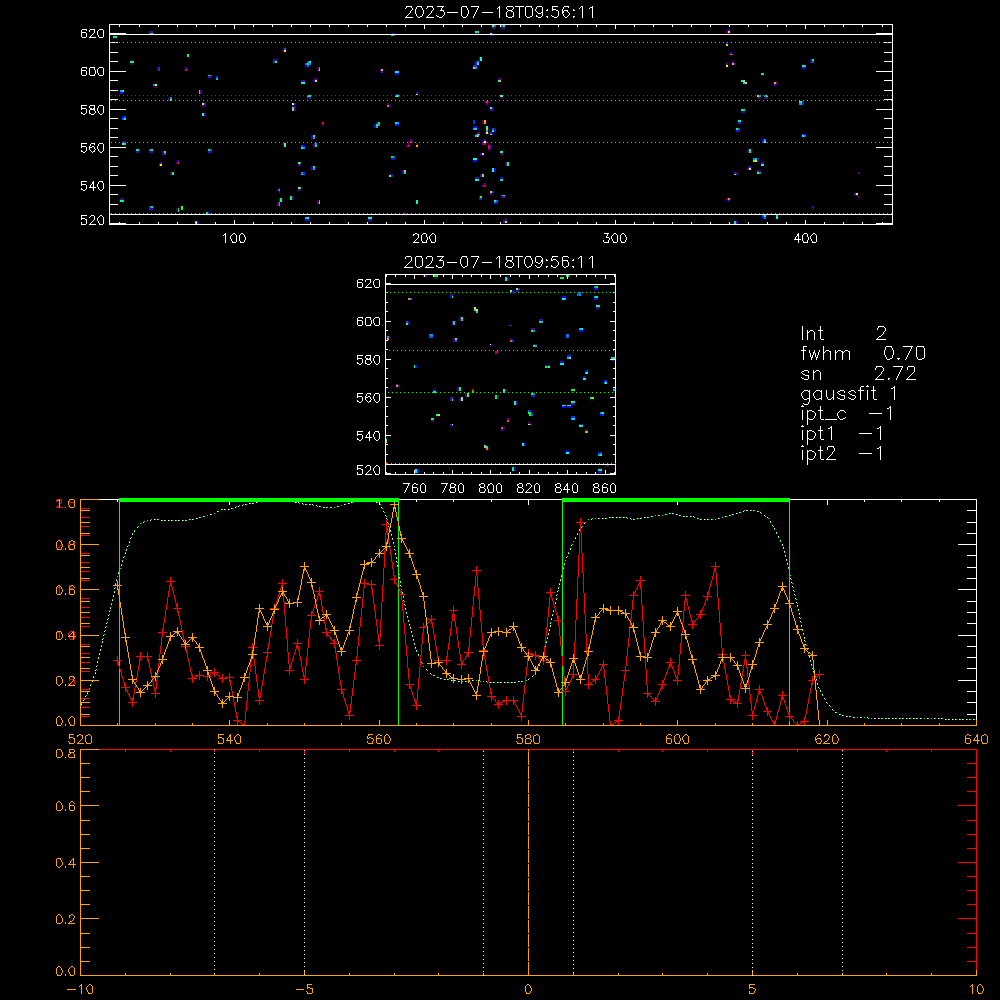Click the '820' x-axis label of the middle plot
This screenshot has width=1000, height=1000.
click(x=529, y=489)
